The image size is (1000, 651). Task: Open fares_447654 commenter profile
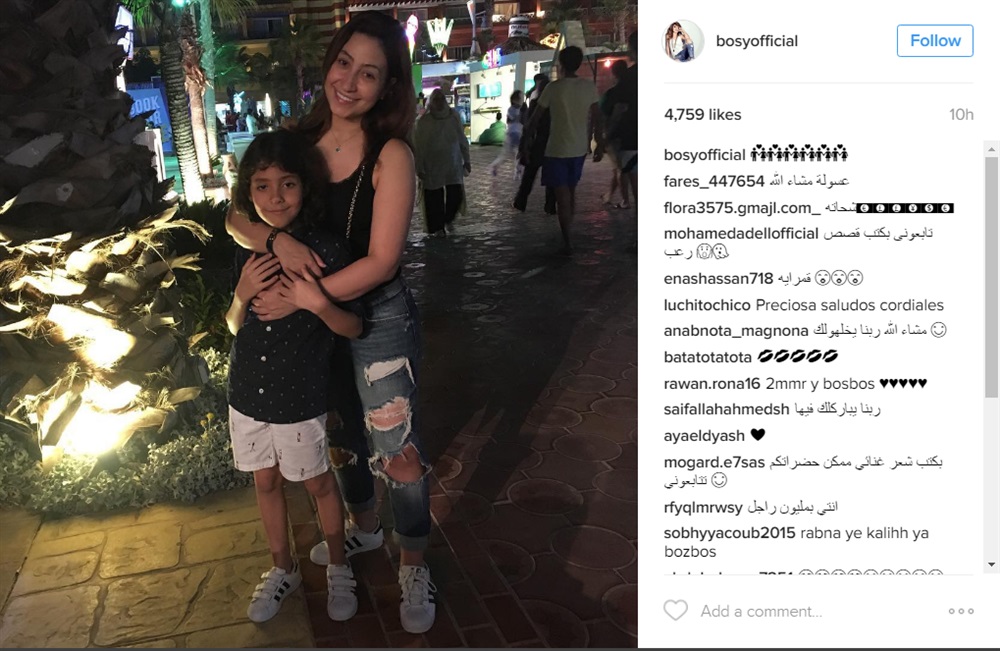pos(714,181)
